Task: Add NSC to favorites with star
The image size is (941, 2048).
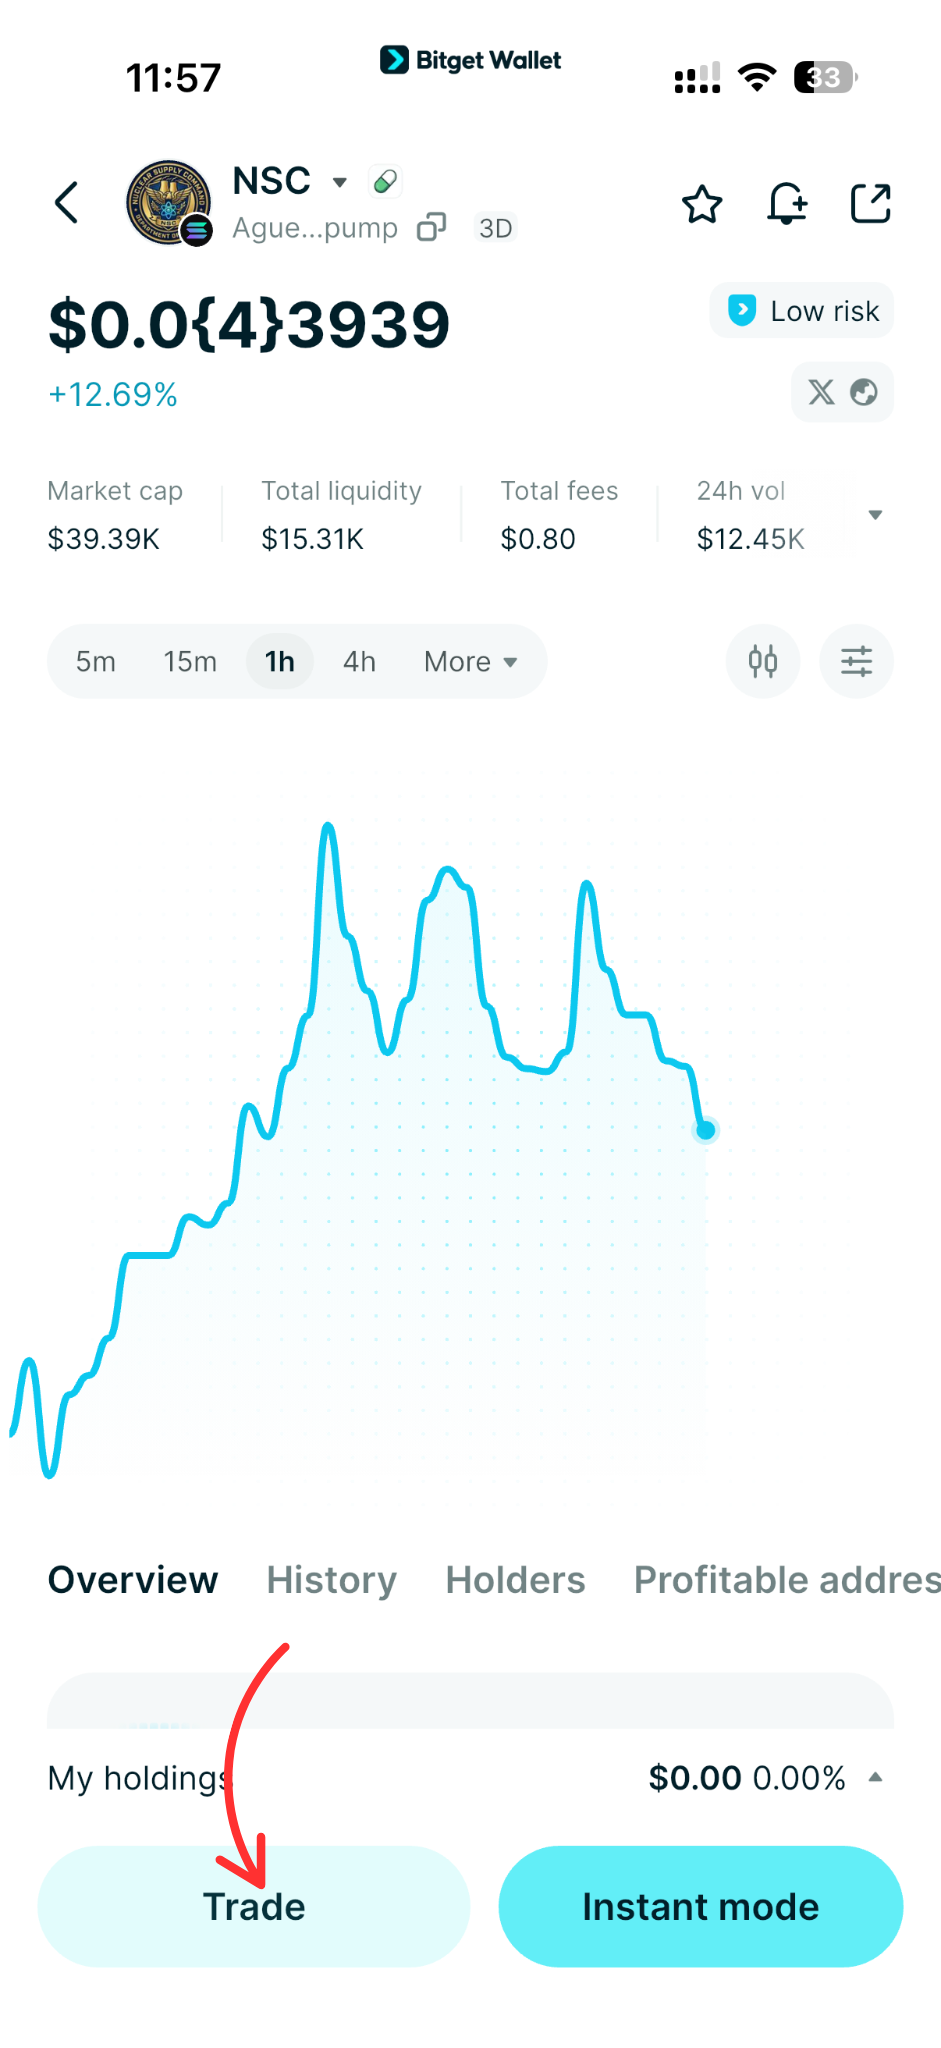Action: (702, 204)
